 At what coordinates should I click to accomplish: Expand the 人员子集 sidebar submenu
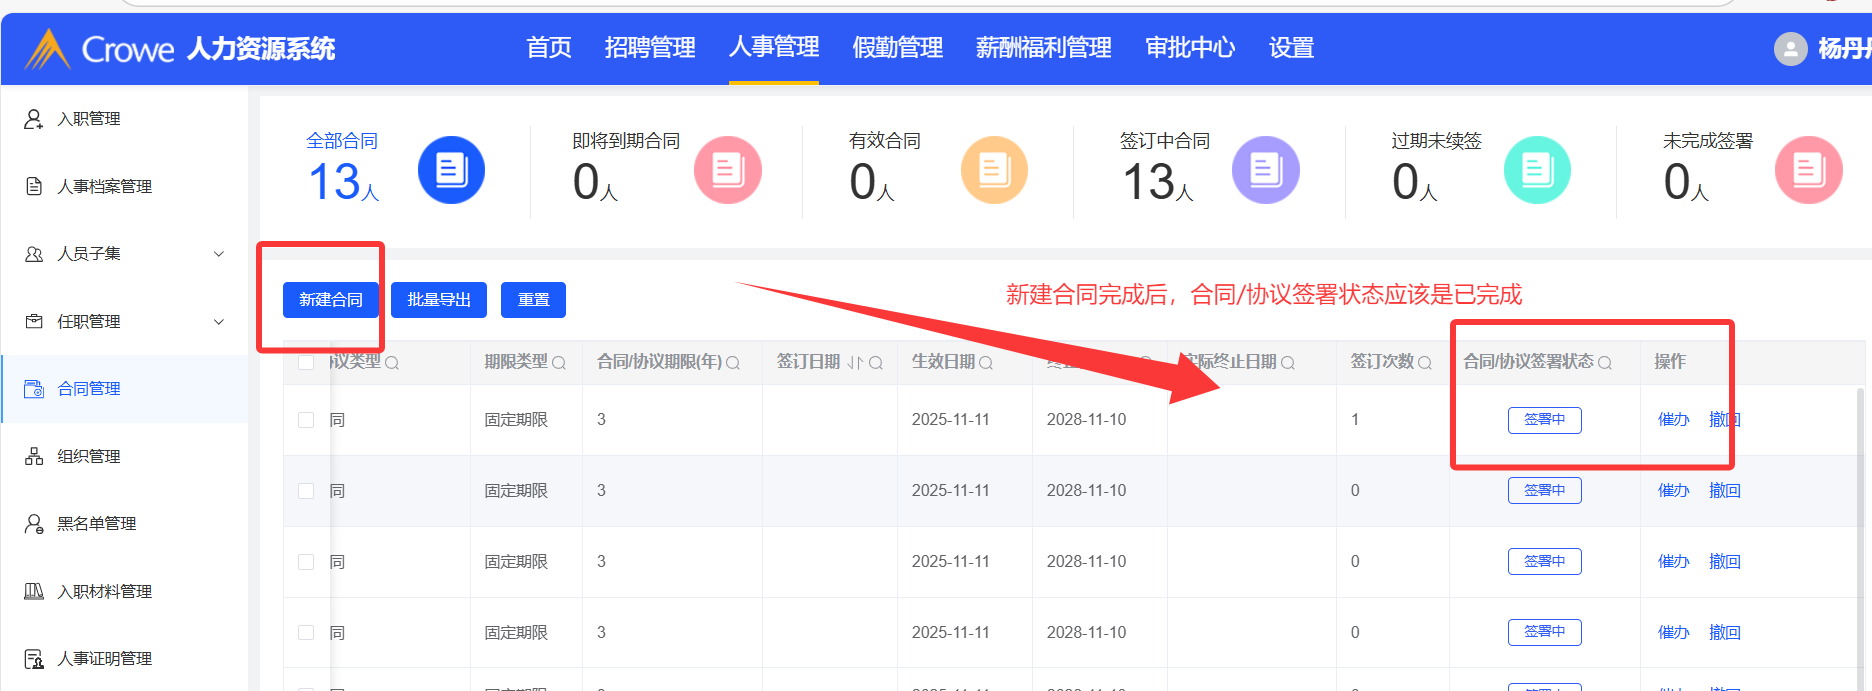[219, 254]
